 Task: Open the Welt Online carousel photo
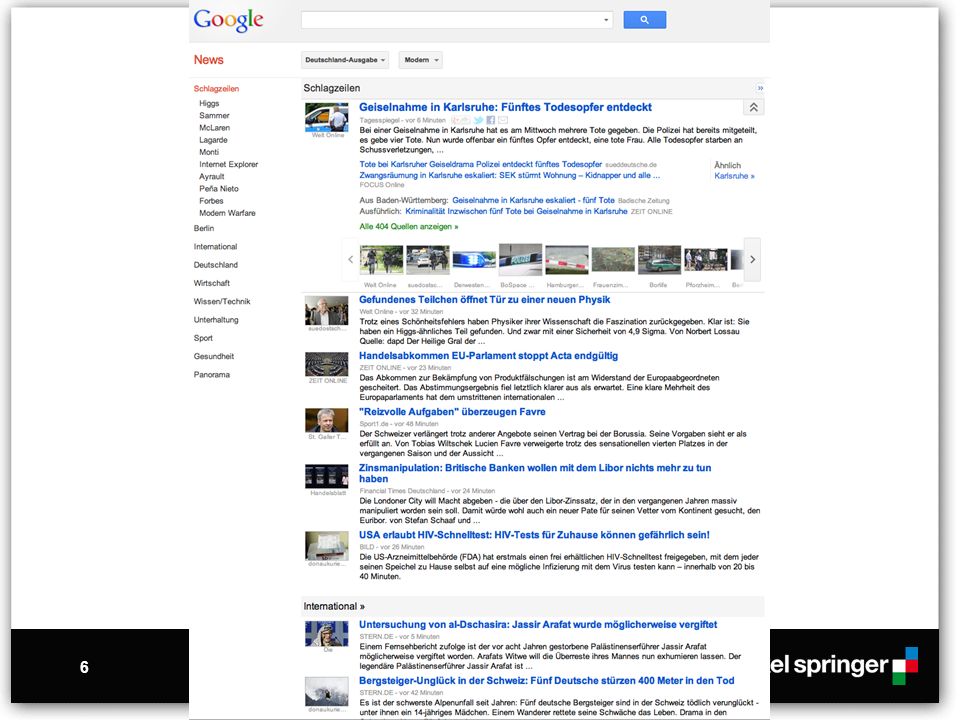coord(381,260)
